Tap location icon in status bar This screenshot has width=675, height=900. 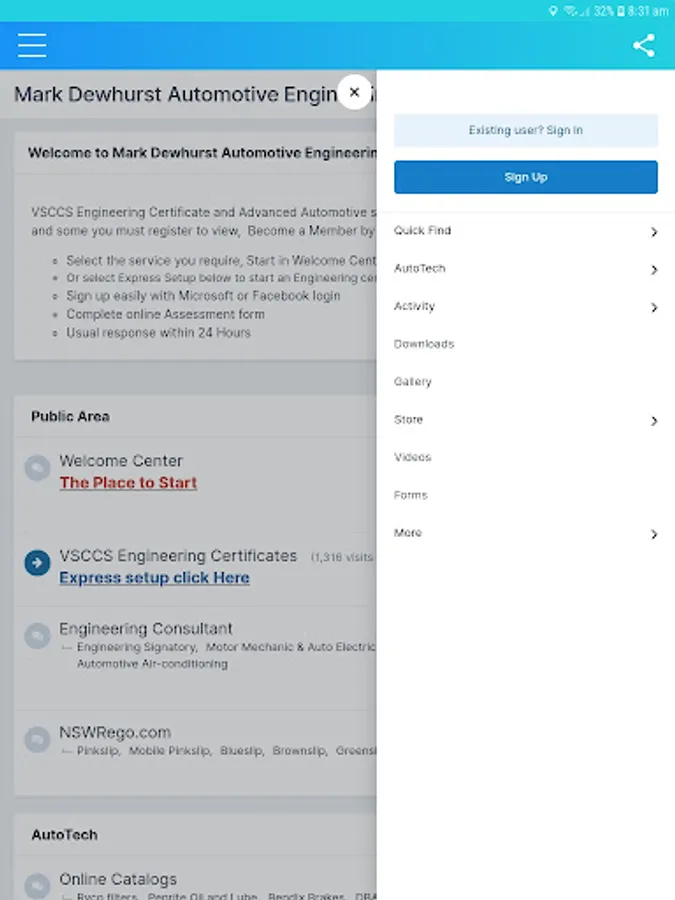553,11
